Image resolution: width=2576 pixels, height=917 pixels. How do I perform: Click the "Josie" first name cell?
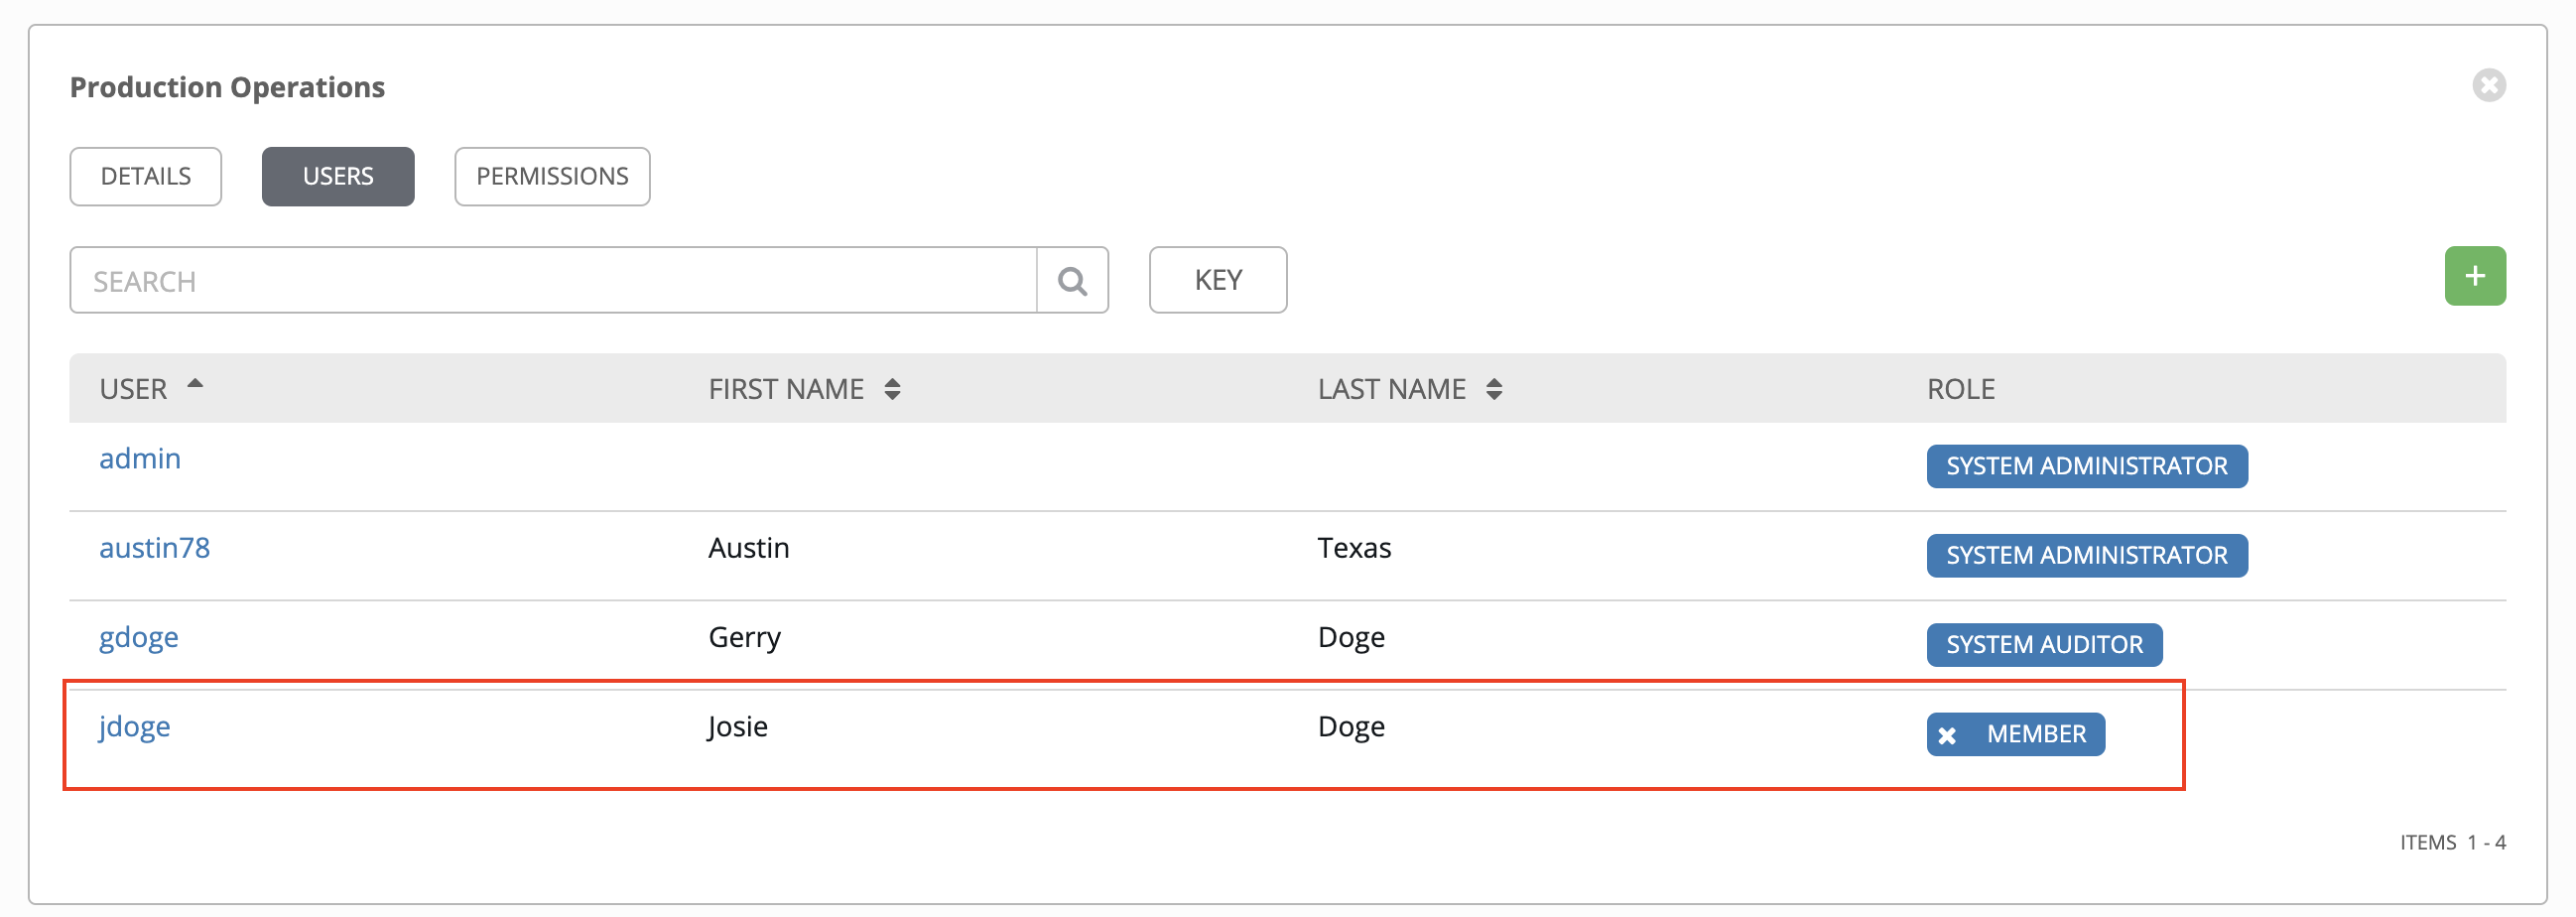coord(738,727)
